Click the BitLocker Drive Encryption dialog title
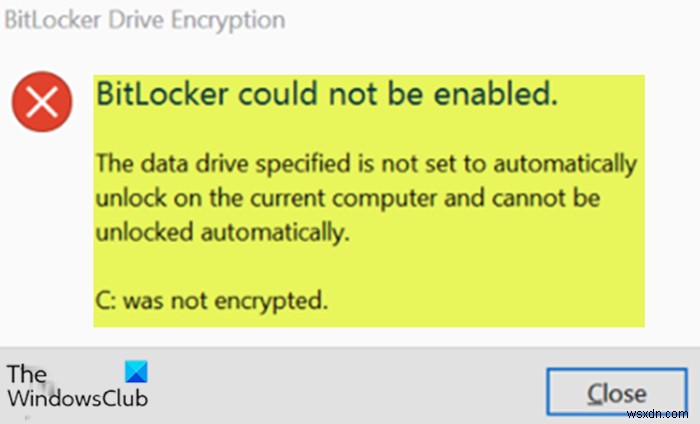The width and height of the screenshot is (700, 424). tap(145, 20)
